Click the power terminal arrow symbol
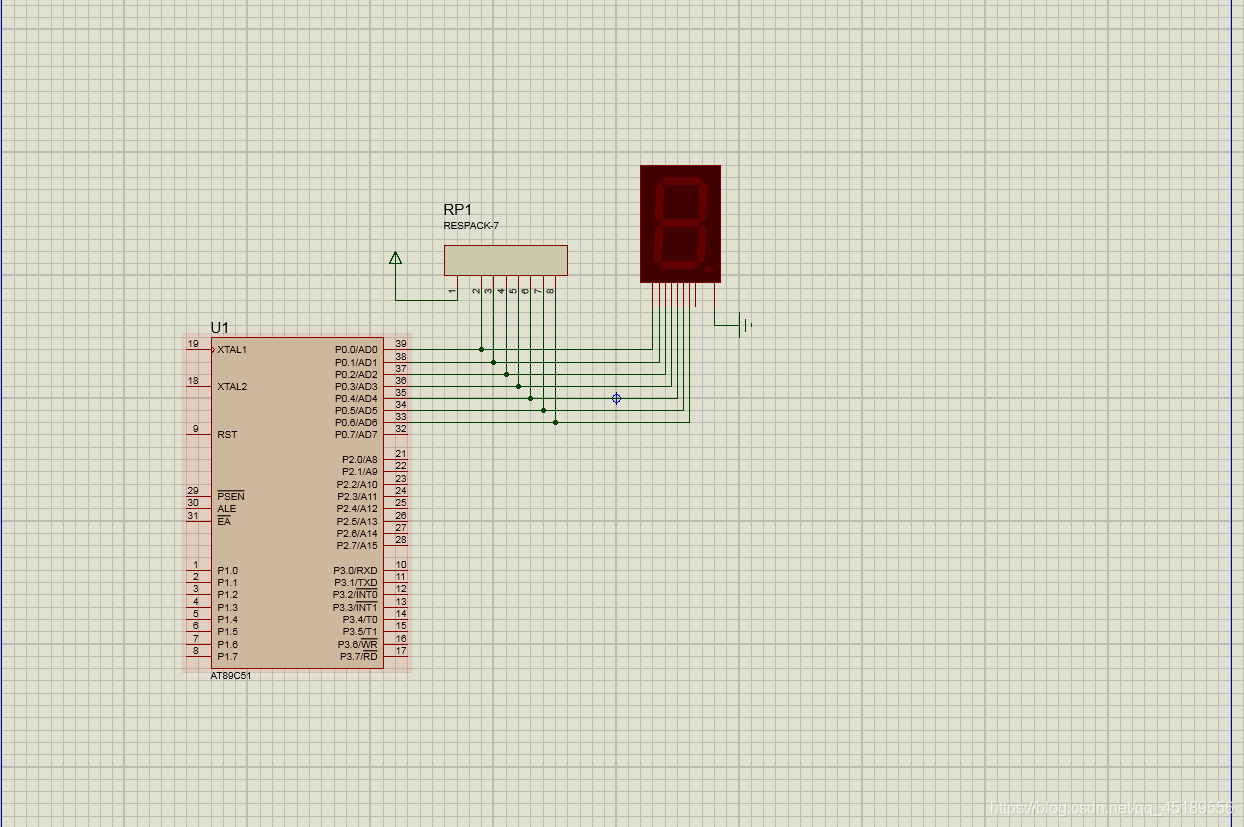This screenshot has width=1244, height=827. click(396, 258)
